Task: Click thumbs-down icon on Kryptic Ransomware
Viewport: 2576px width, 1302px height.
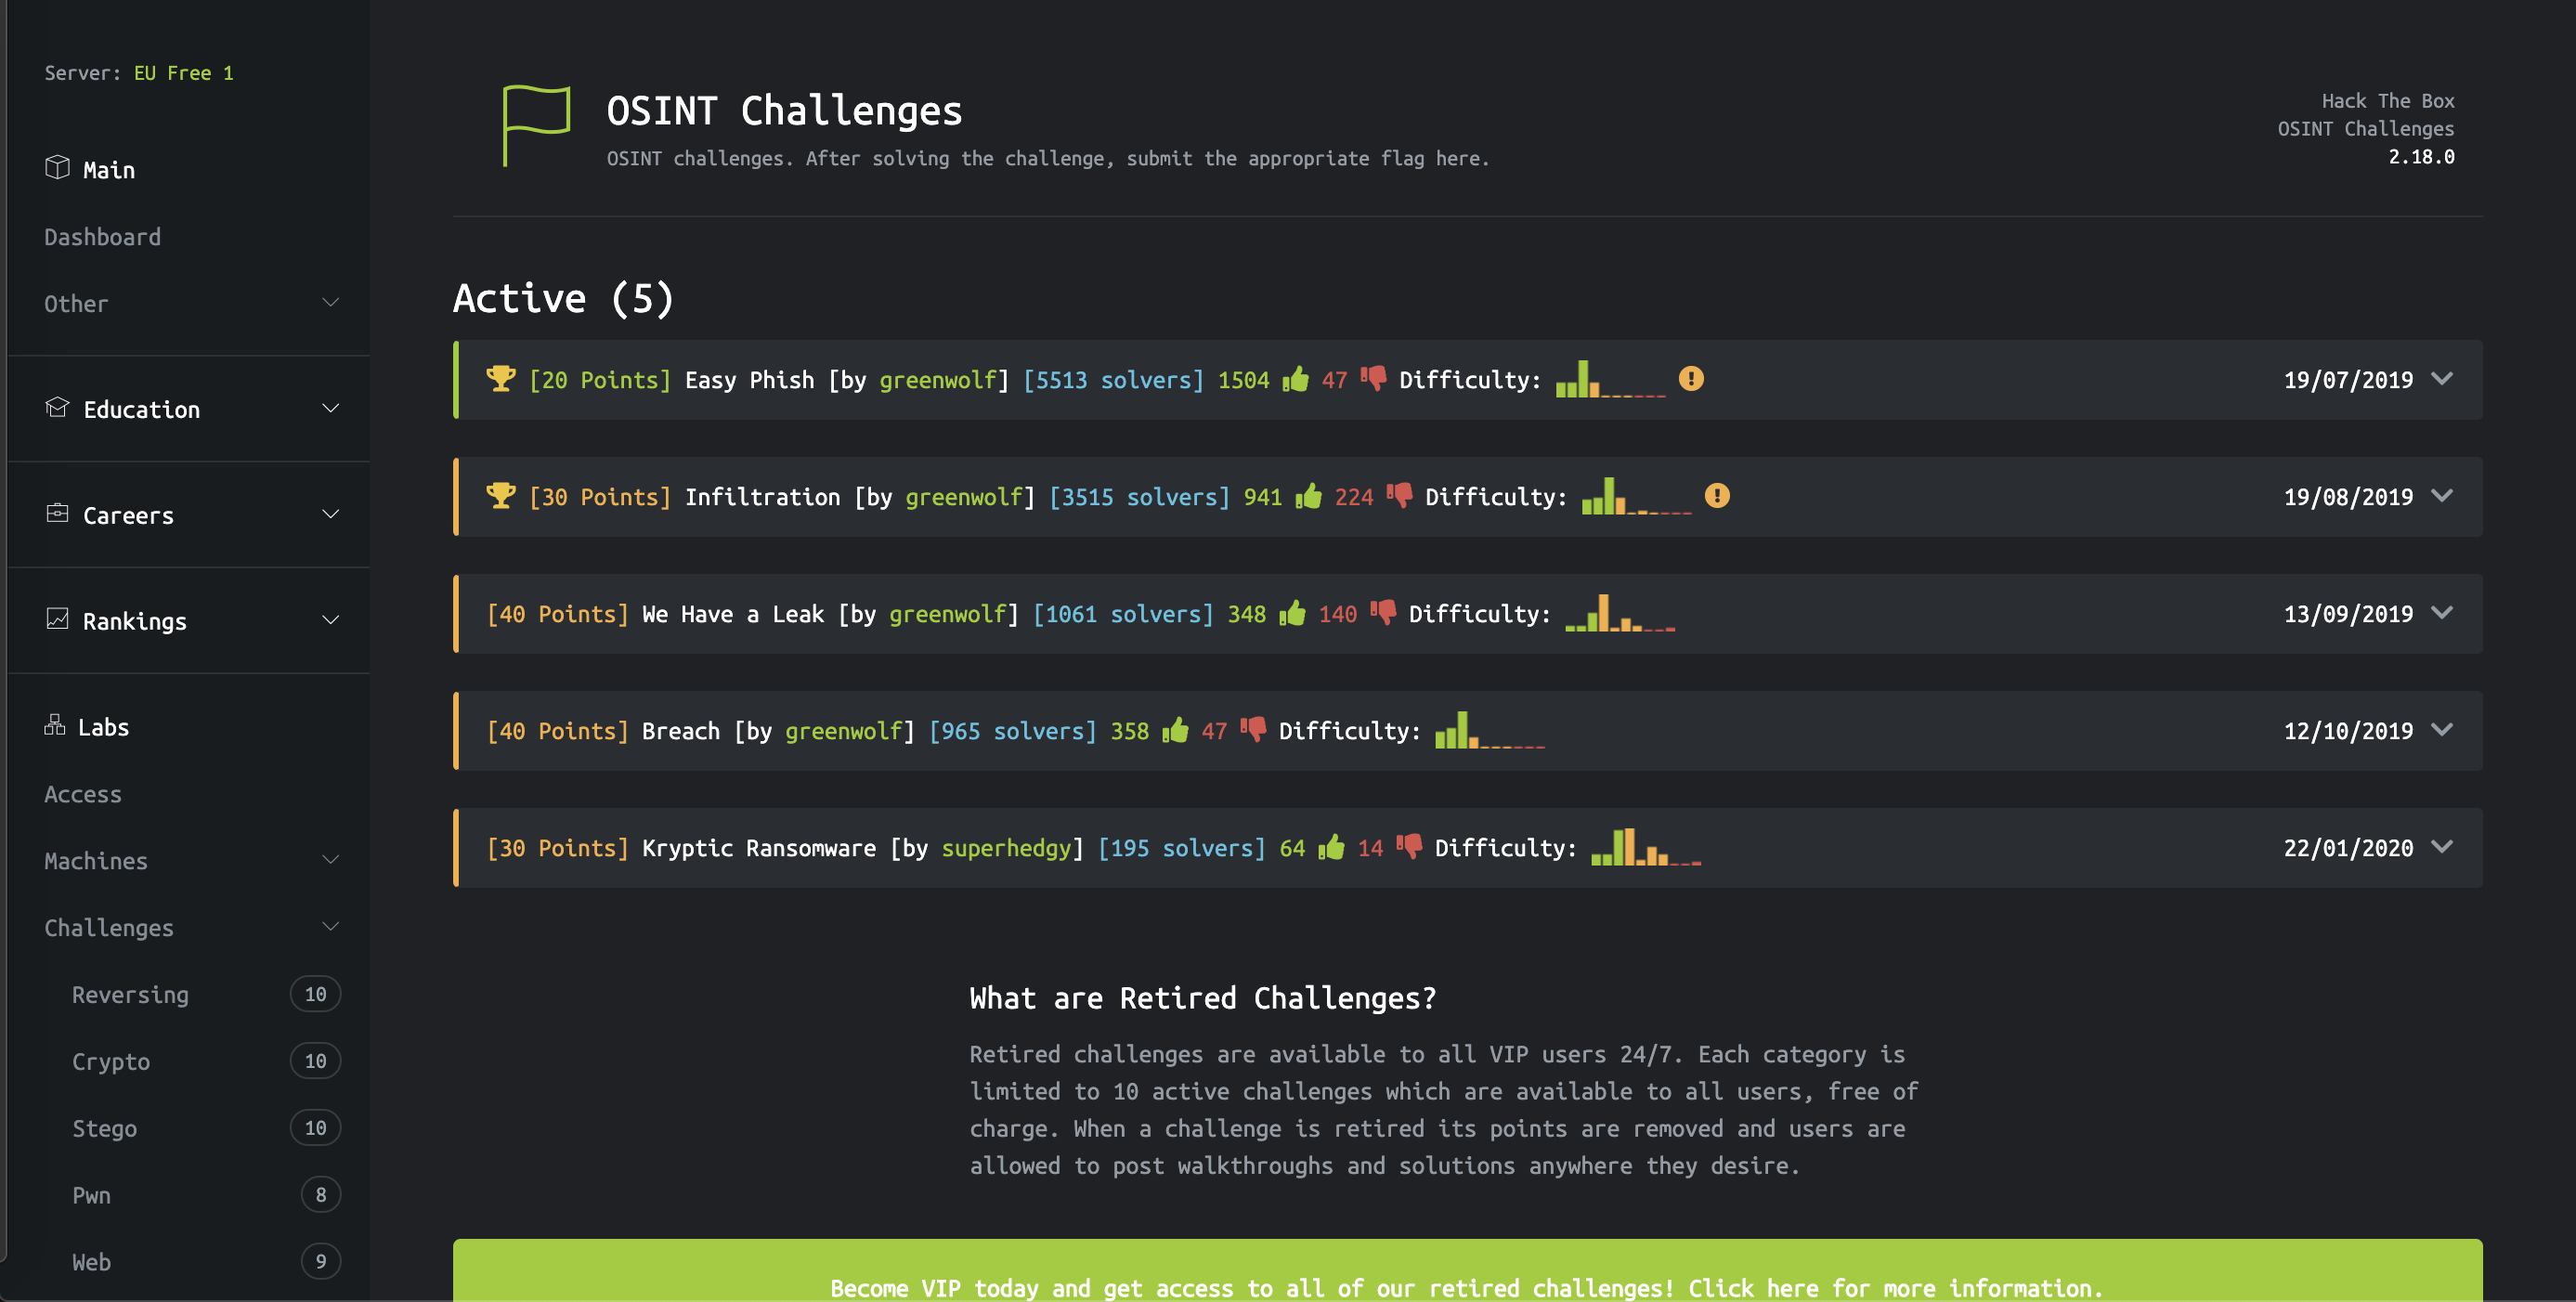Action: 1409,847
